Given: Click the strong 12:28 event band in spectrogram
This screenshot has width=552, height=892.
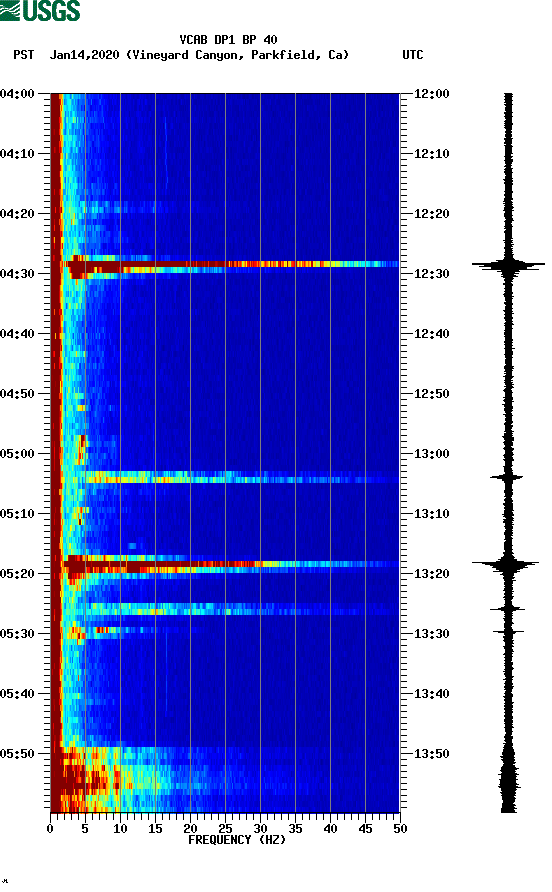Looking at the screenshot, I should (230, 266).
